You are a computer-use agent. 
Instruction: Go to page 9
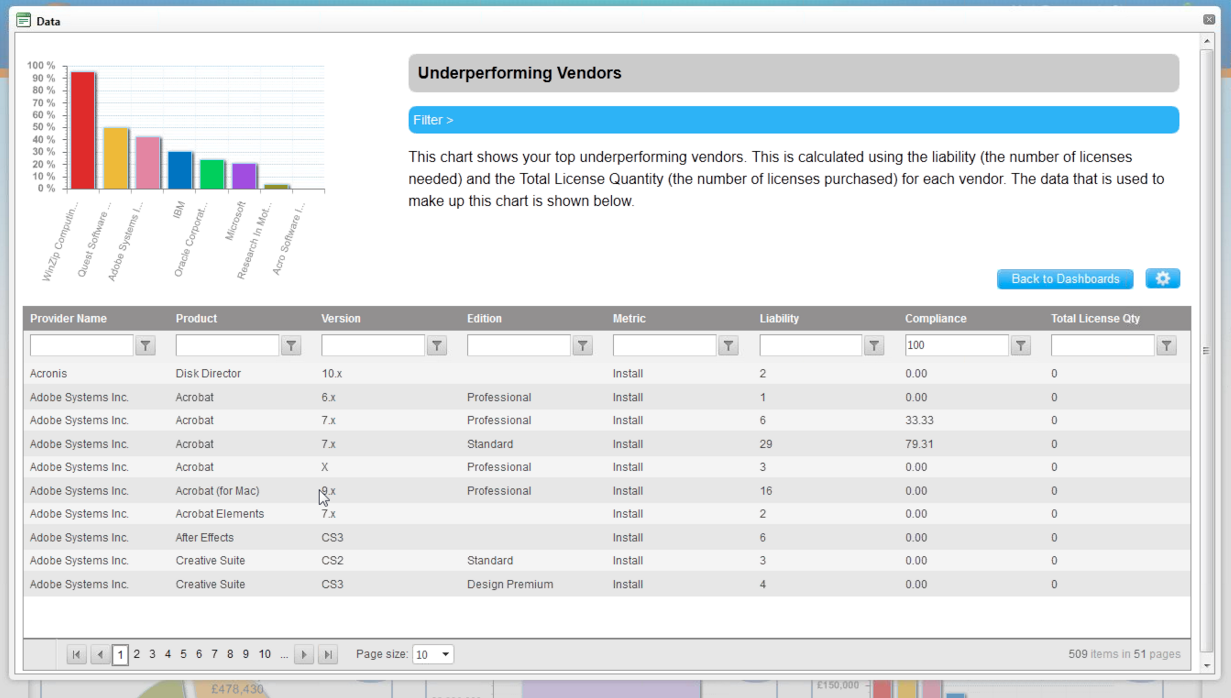click(x=245, y=654)
